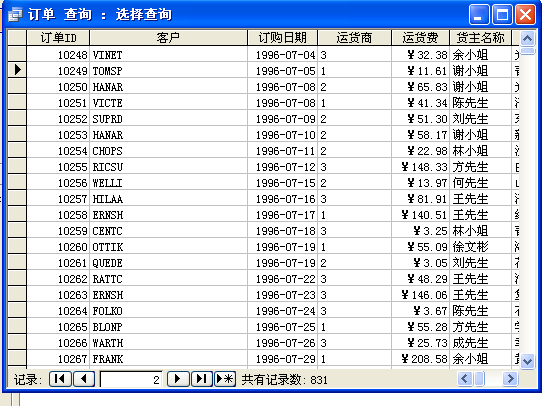Click the horizontal scrollbar left arrow
Viewport: 554px width, 406px height.
click(465, 378)
